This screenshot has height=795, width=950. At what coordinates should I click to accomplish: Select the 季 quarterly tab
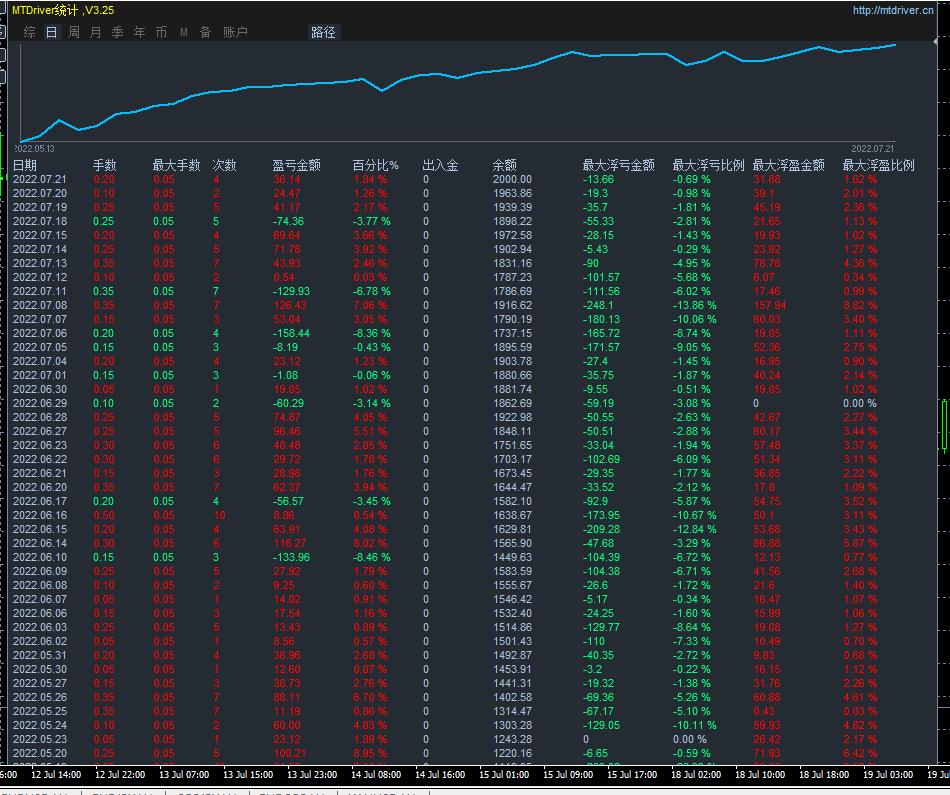[117, 32]
